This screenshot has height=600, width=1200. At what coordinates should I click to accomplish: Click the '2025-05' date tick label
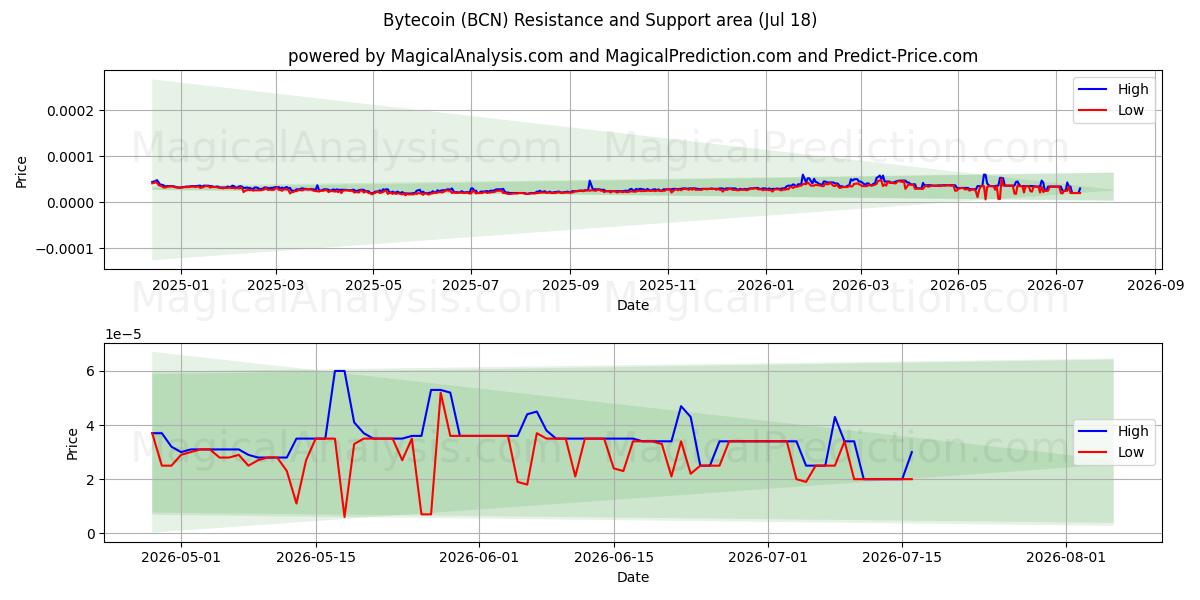(x=373, y=286)
